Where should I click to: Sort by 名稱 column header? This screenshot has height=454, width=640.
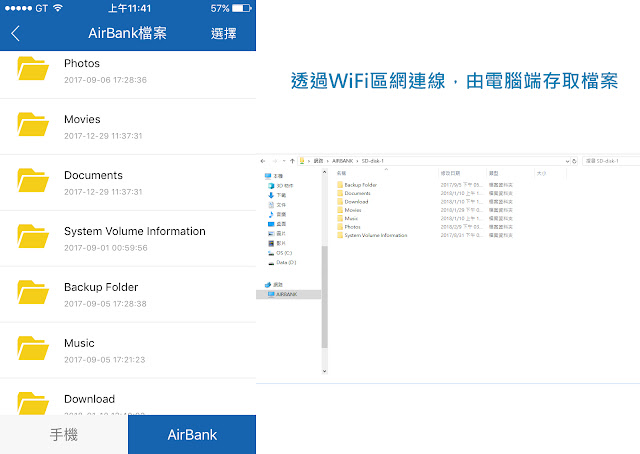[x=342, y=173]
